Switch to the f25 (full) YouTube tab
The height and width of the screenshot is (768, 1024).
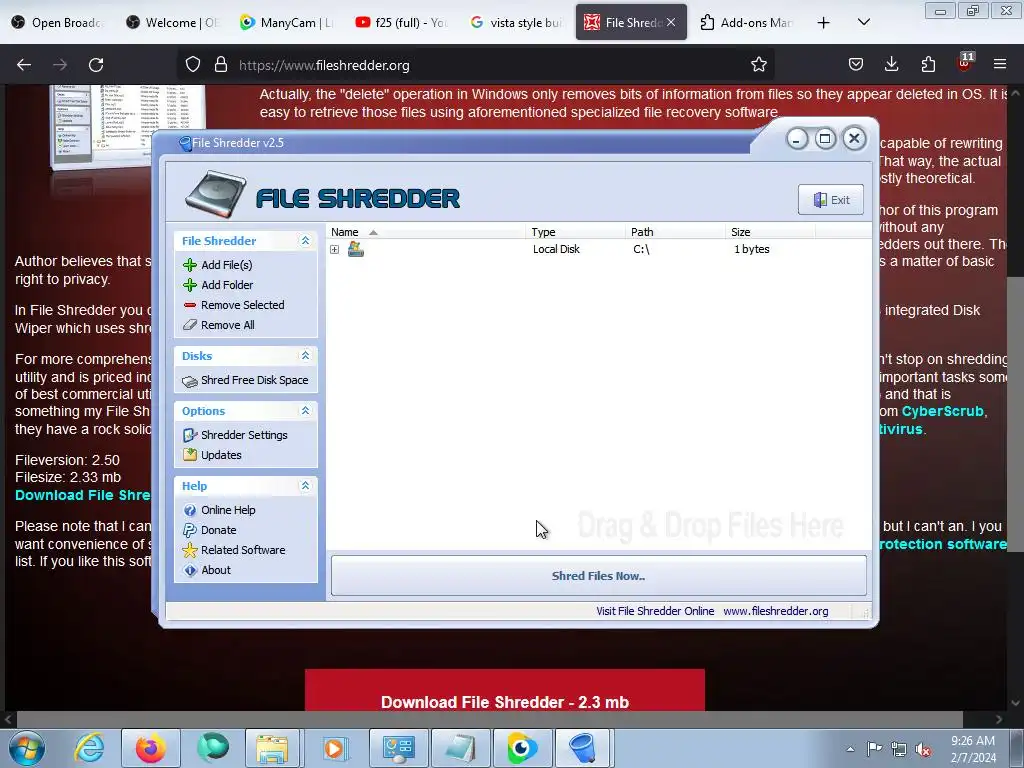(401, 22)
